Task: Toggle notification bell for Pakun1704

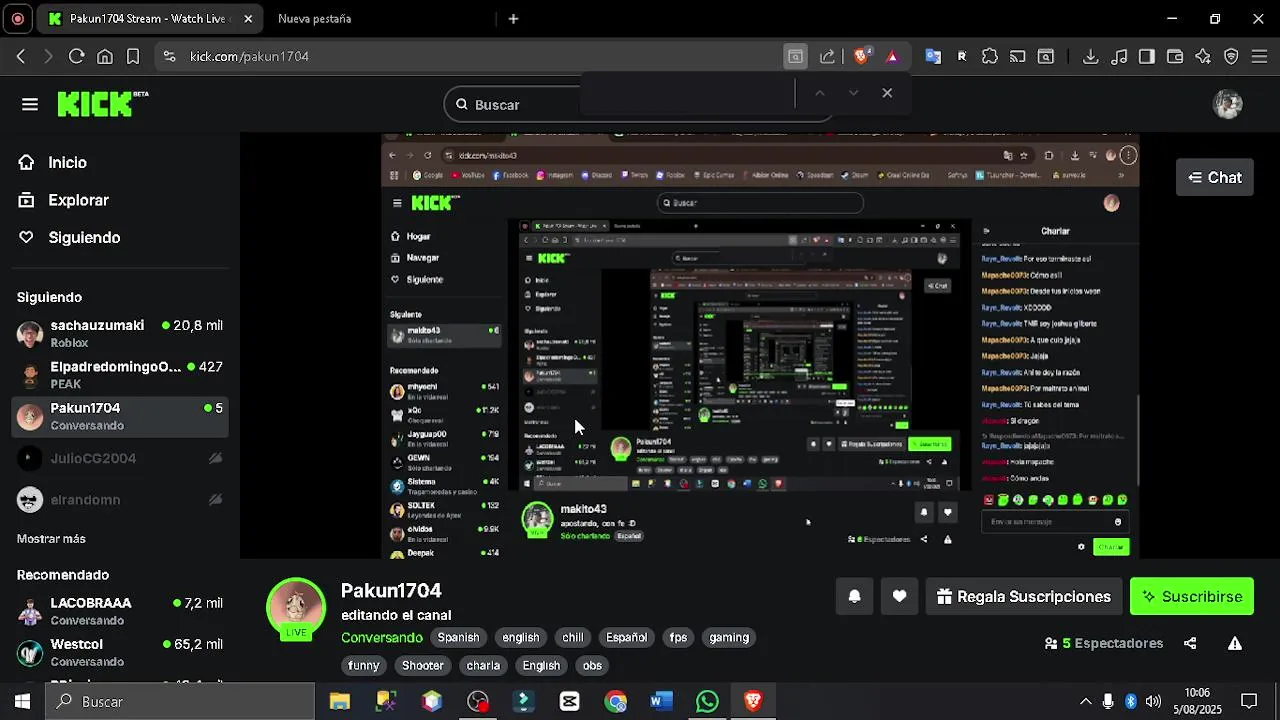Action: [854, 596]
